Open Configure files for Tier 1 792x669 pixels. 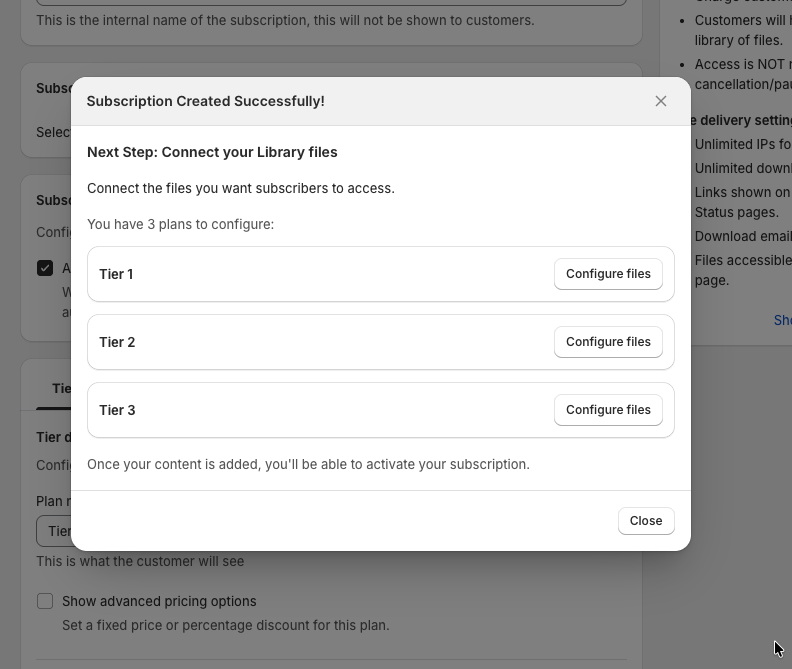608,274
